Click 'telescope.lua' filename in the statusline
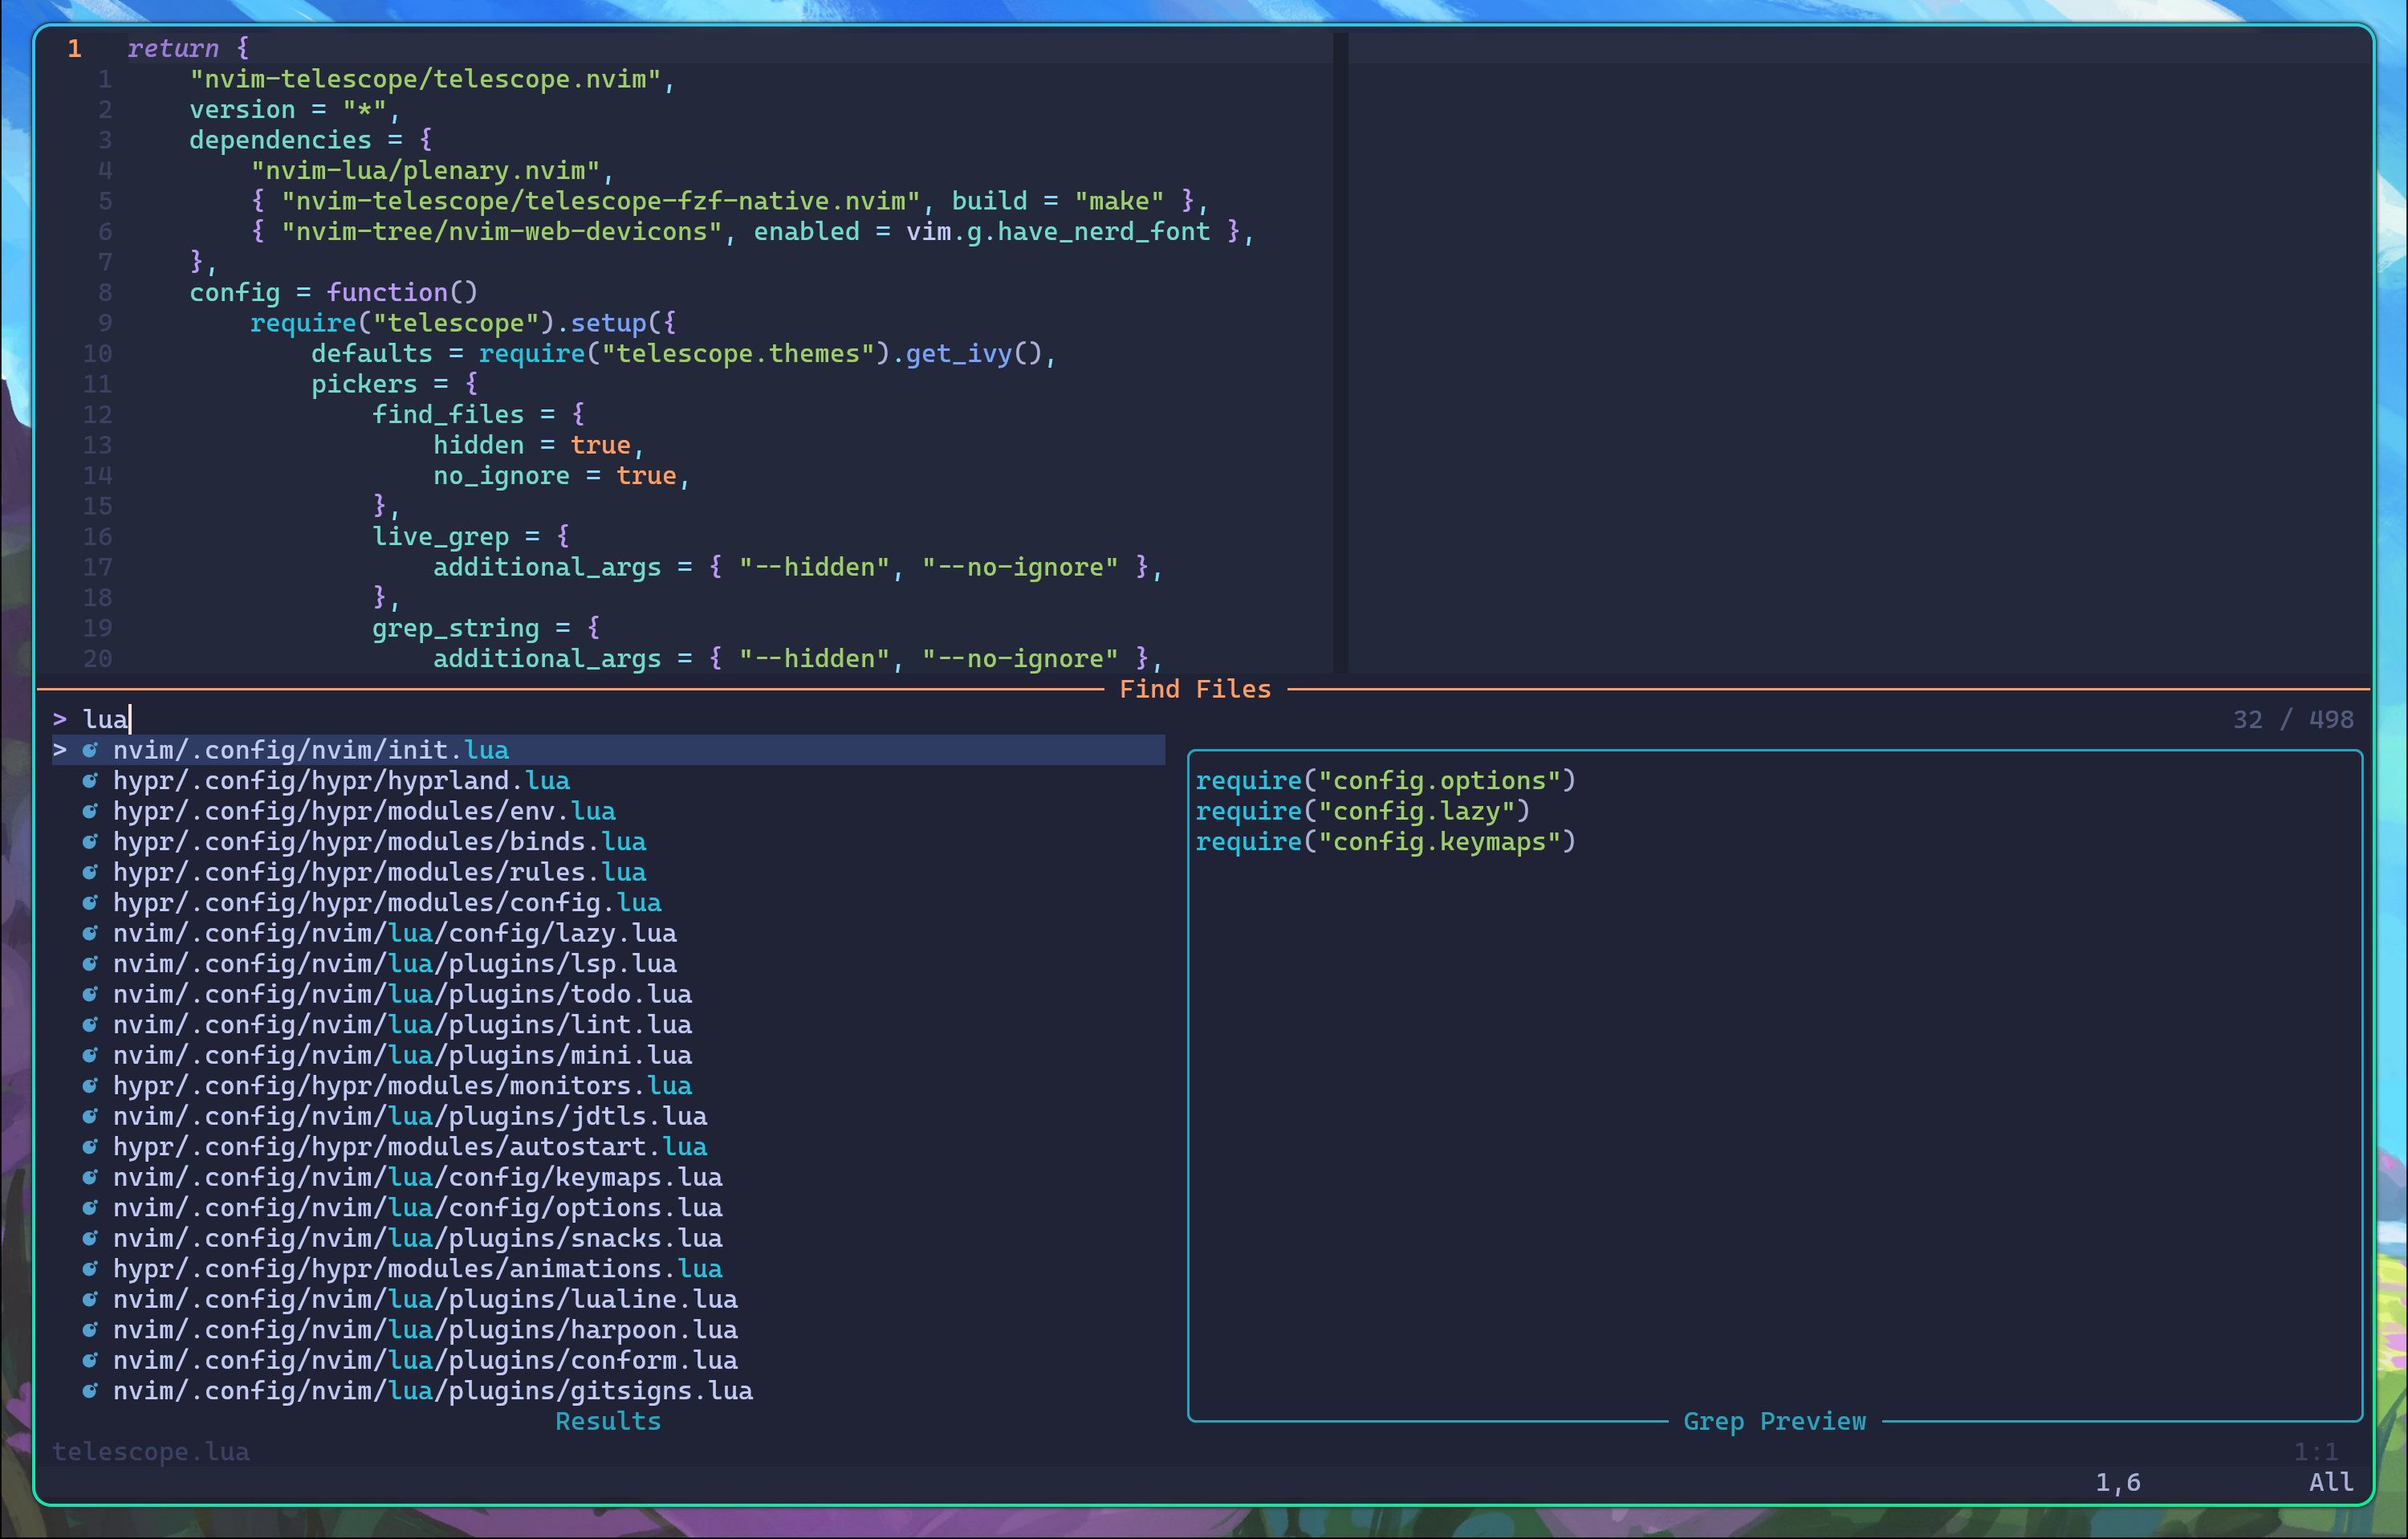2408x1539 pixels. point(151,1452)
